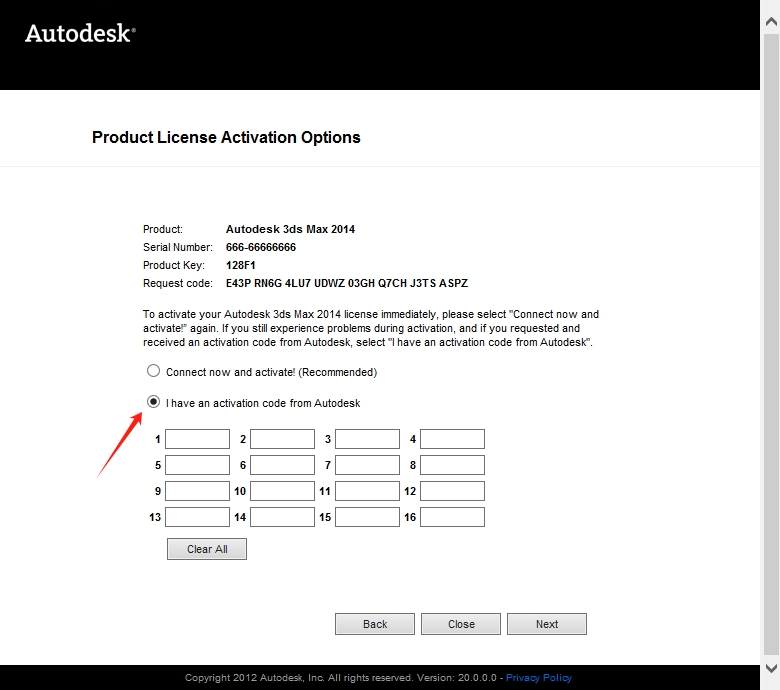Open the Privacy Policy link
The image size is (780, 690).
click(538, 678)
